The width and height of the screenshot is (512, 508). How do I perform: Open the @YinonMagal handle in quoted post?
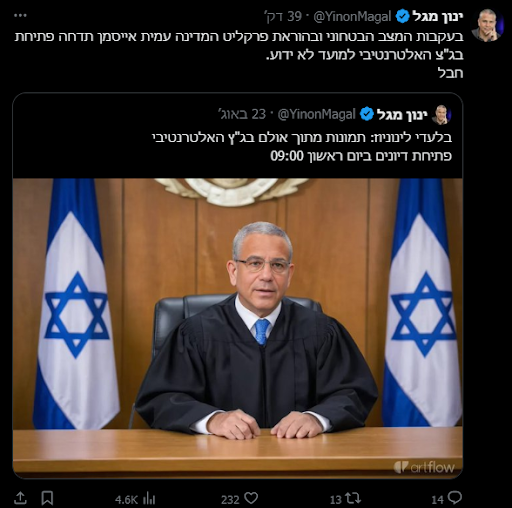316,114
